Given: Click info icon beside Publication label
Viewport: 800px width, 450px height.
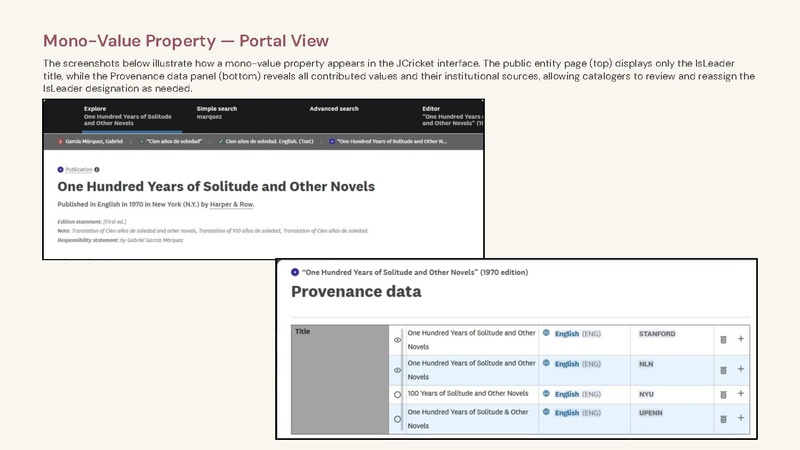Looking at the screenshot, I should click(96, 169).
